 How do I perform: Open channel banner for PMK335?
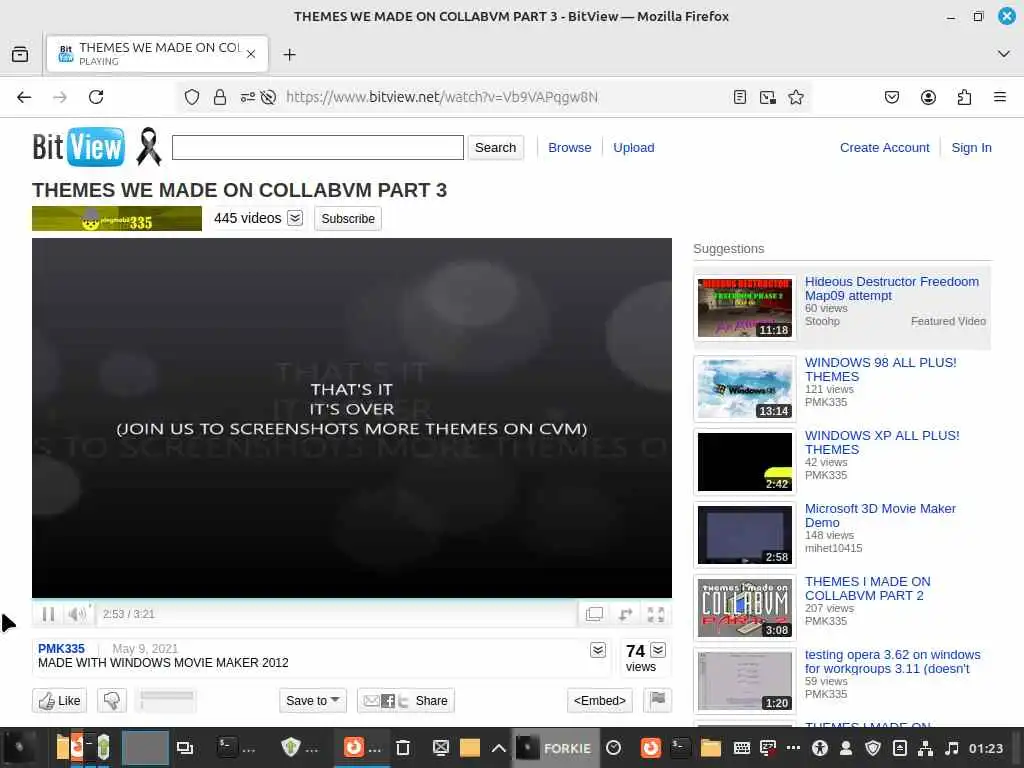(117, 219)
